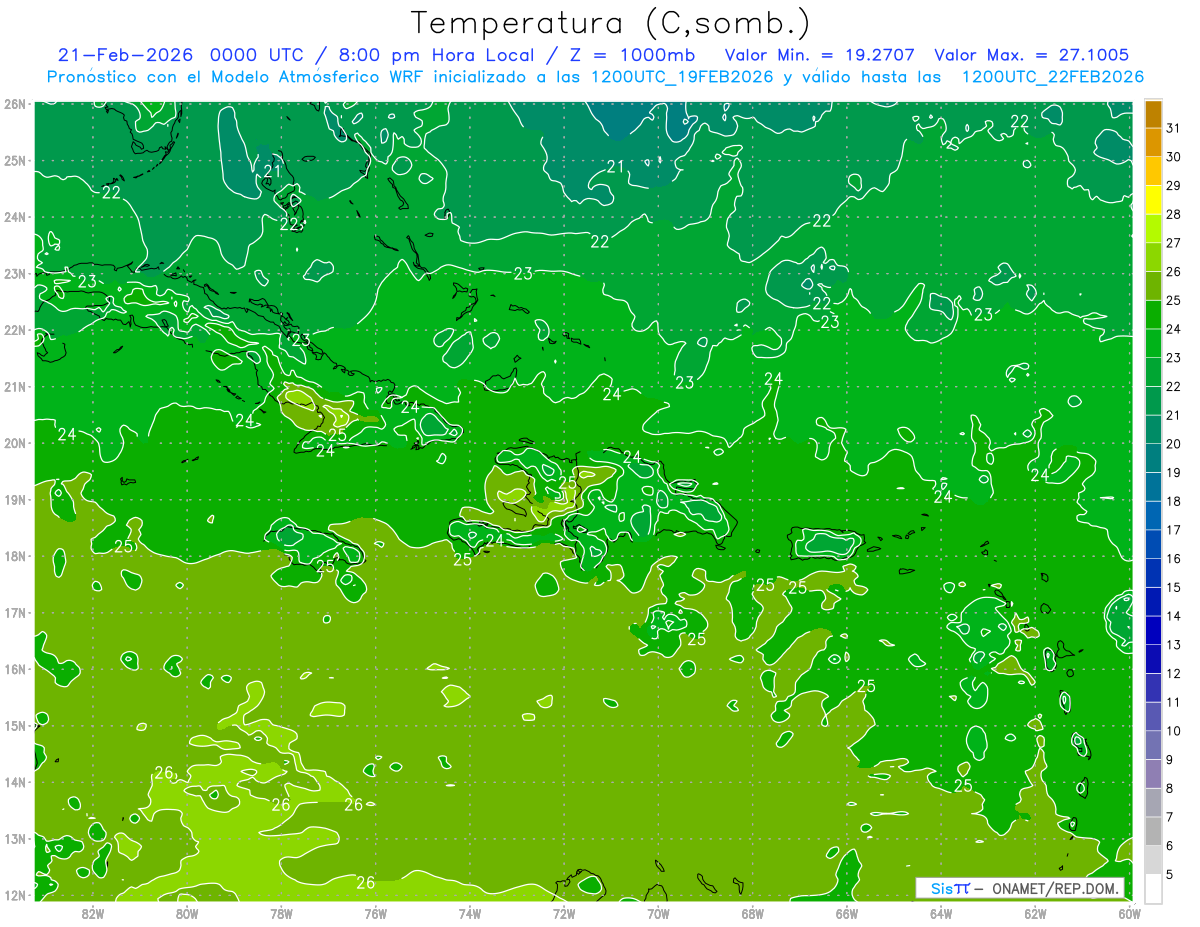Screen dimensions: 1200x927
Task: Click the '74W' longitude axis label
Action: (x=470, y=913)
